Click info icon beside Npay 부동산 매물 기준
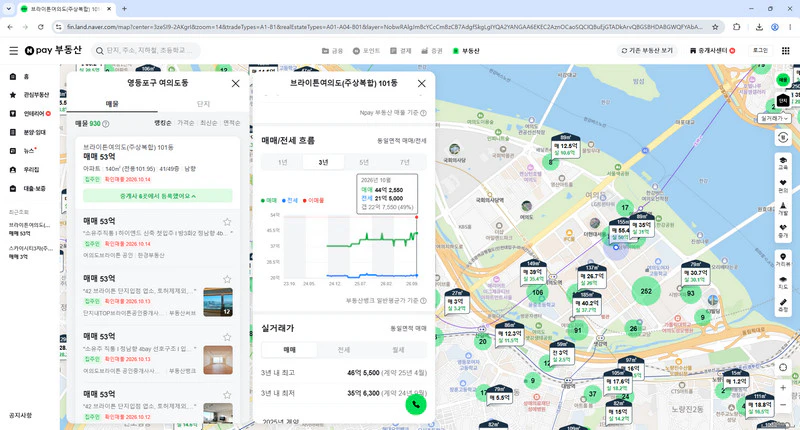This screenshot has height=430, width=800. click(423, 113)
